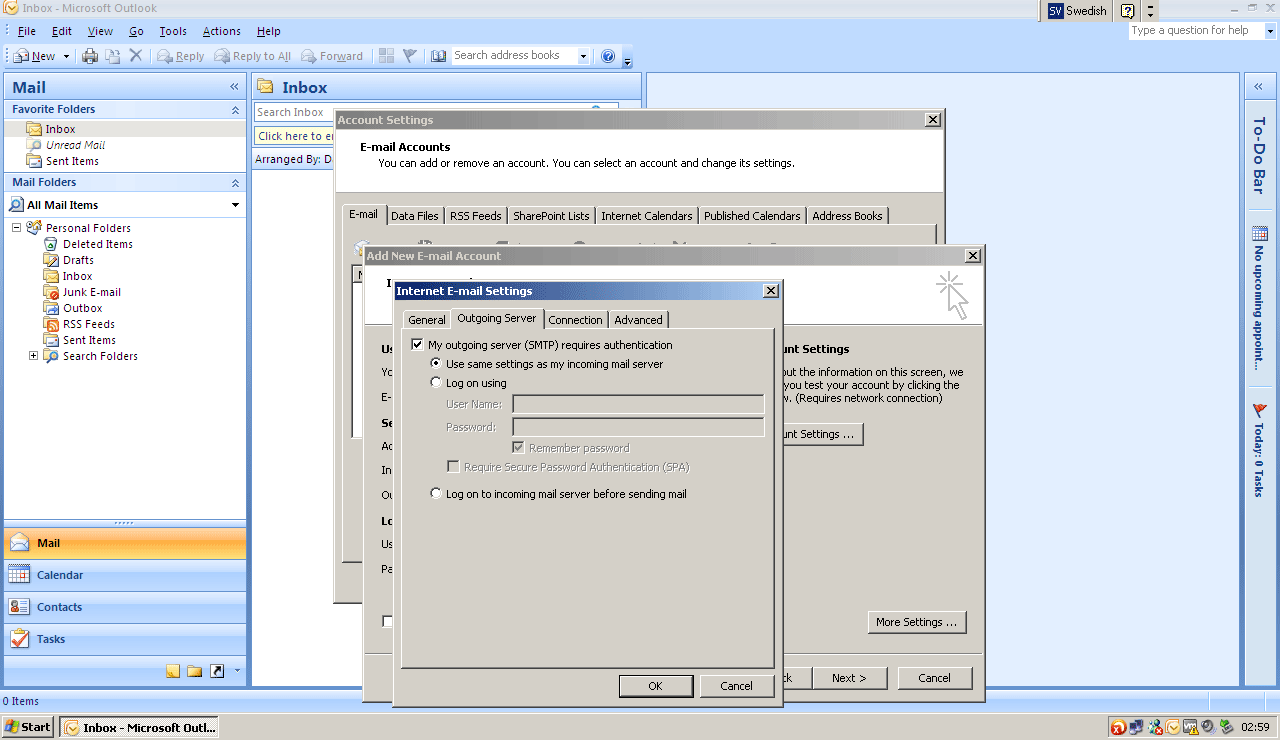The width and height of the screenshot is (1280, 740).
Task: Open Search address books dropdown
Action: coord(583,57)
